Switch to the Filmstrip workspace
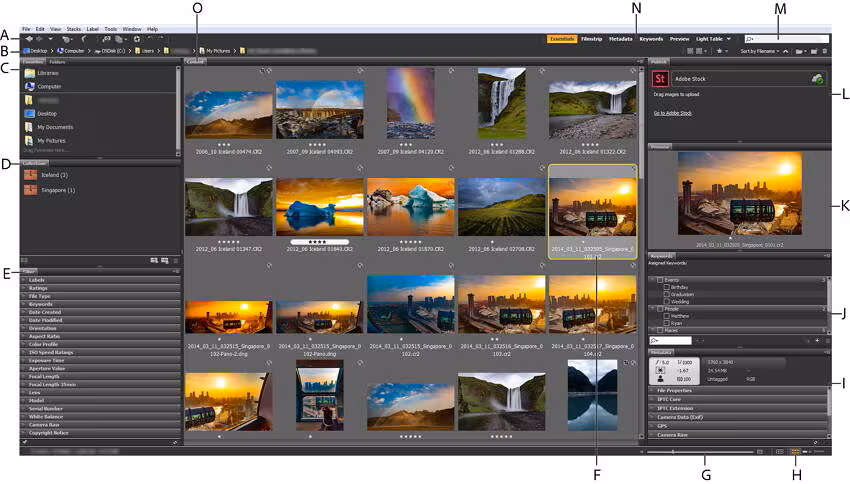 (x=591, y=39)
